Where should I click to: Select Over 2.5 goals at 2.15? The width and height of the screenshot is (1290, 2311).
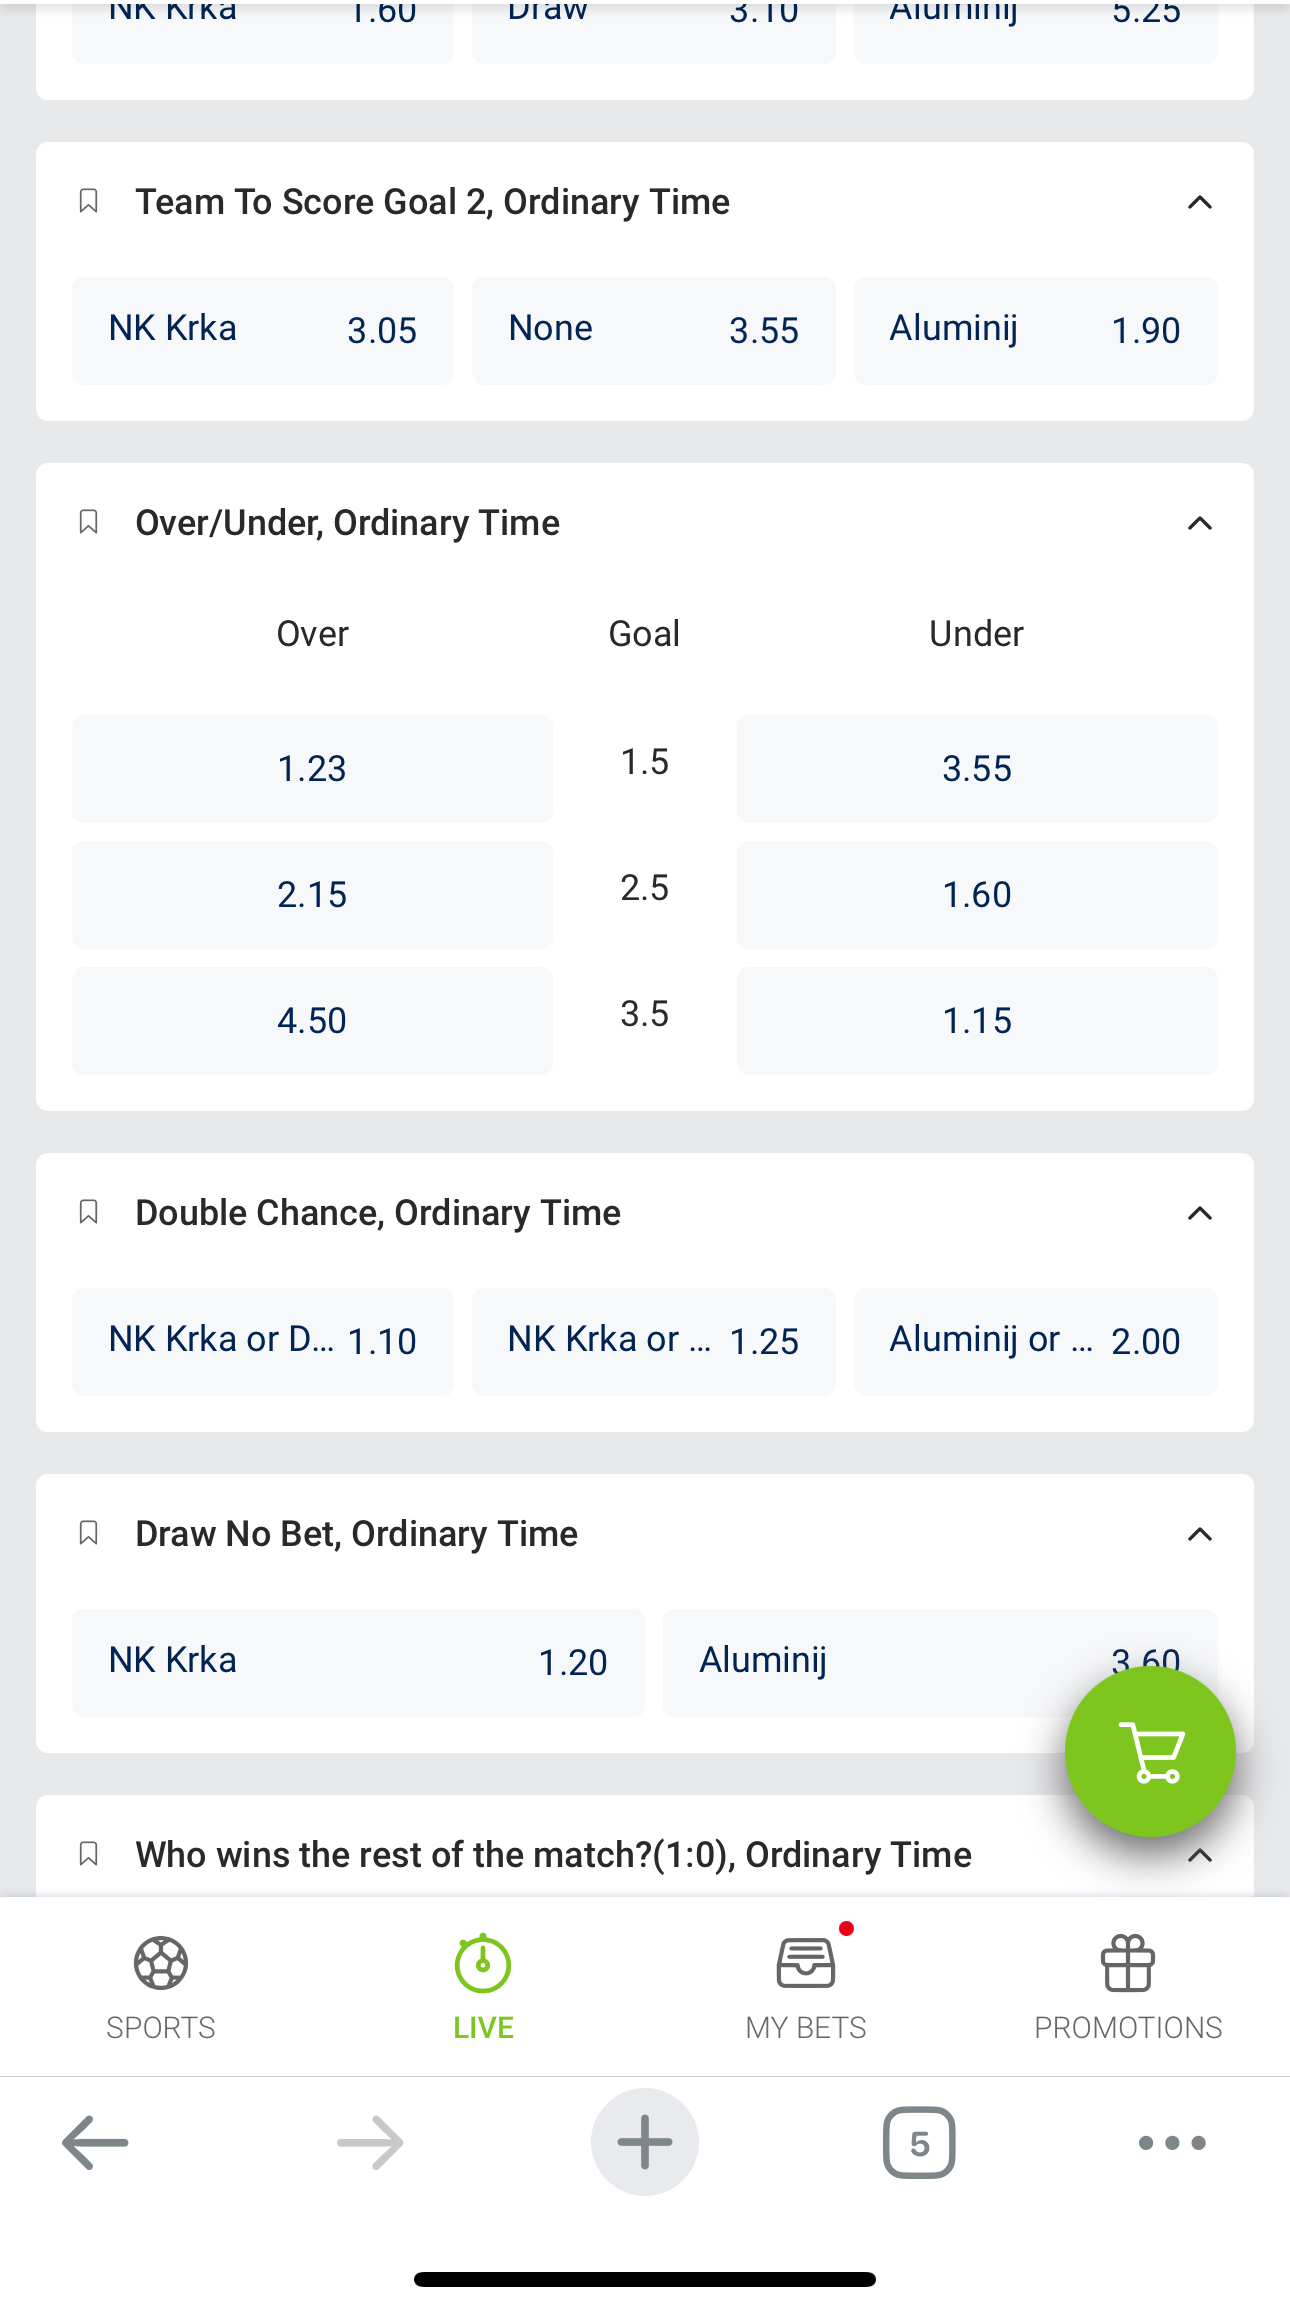[312, 895]
